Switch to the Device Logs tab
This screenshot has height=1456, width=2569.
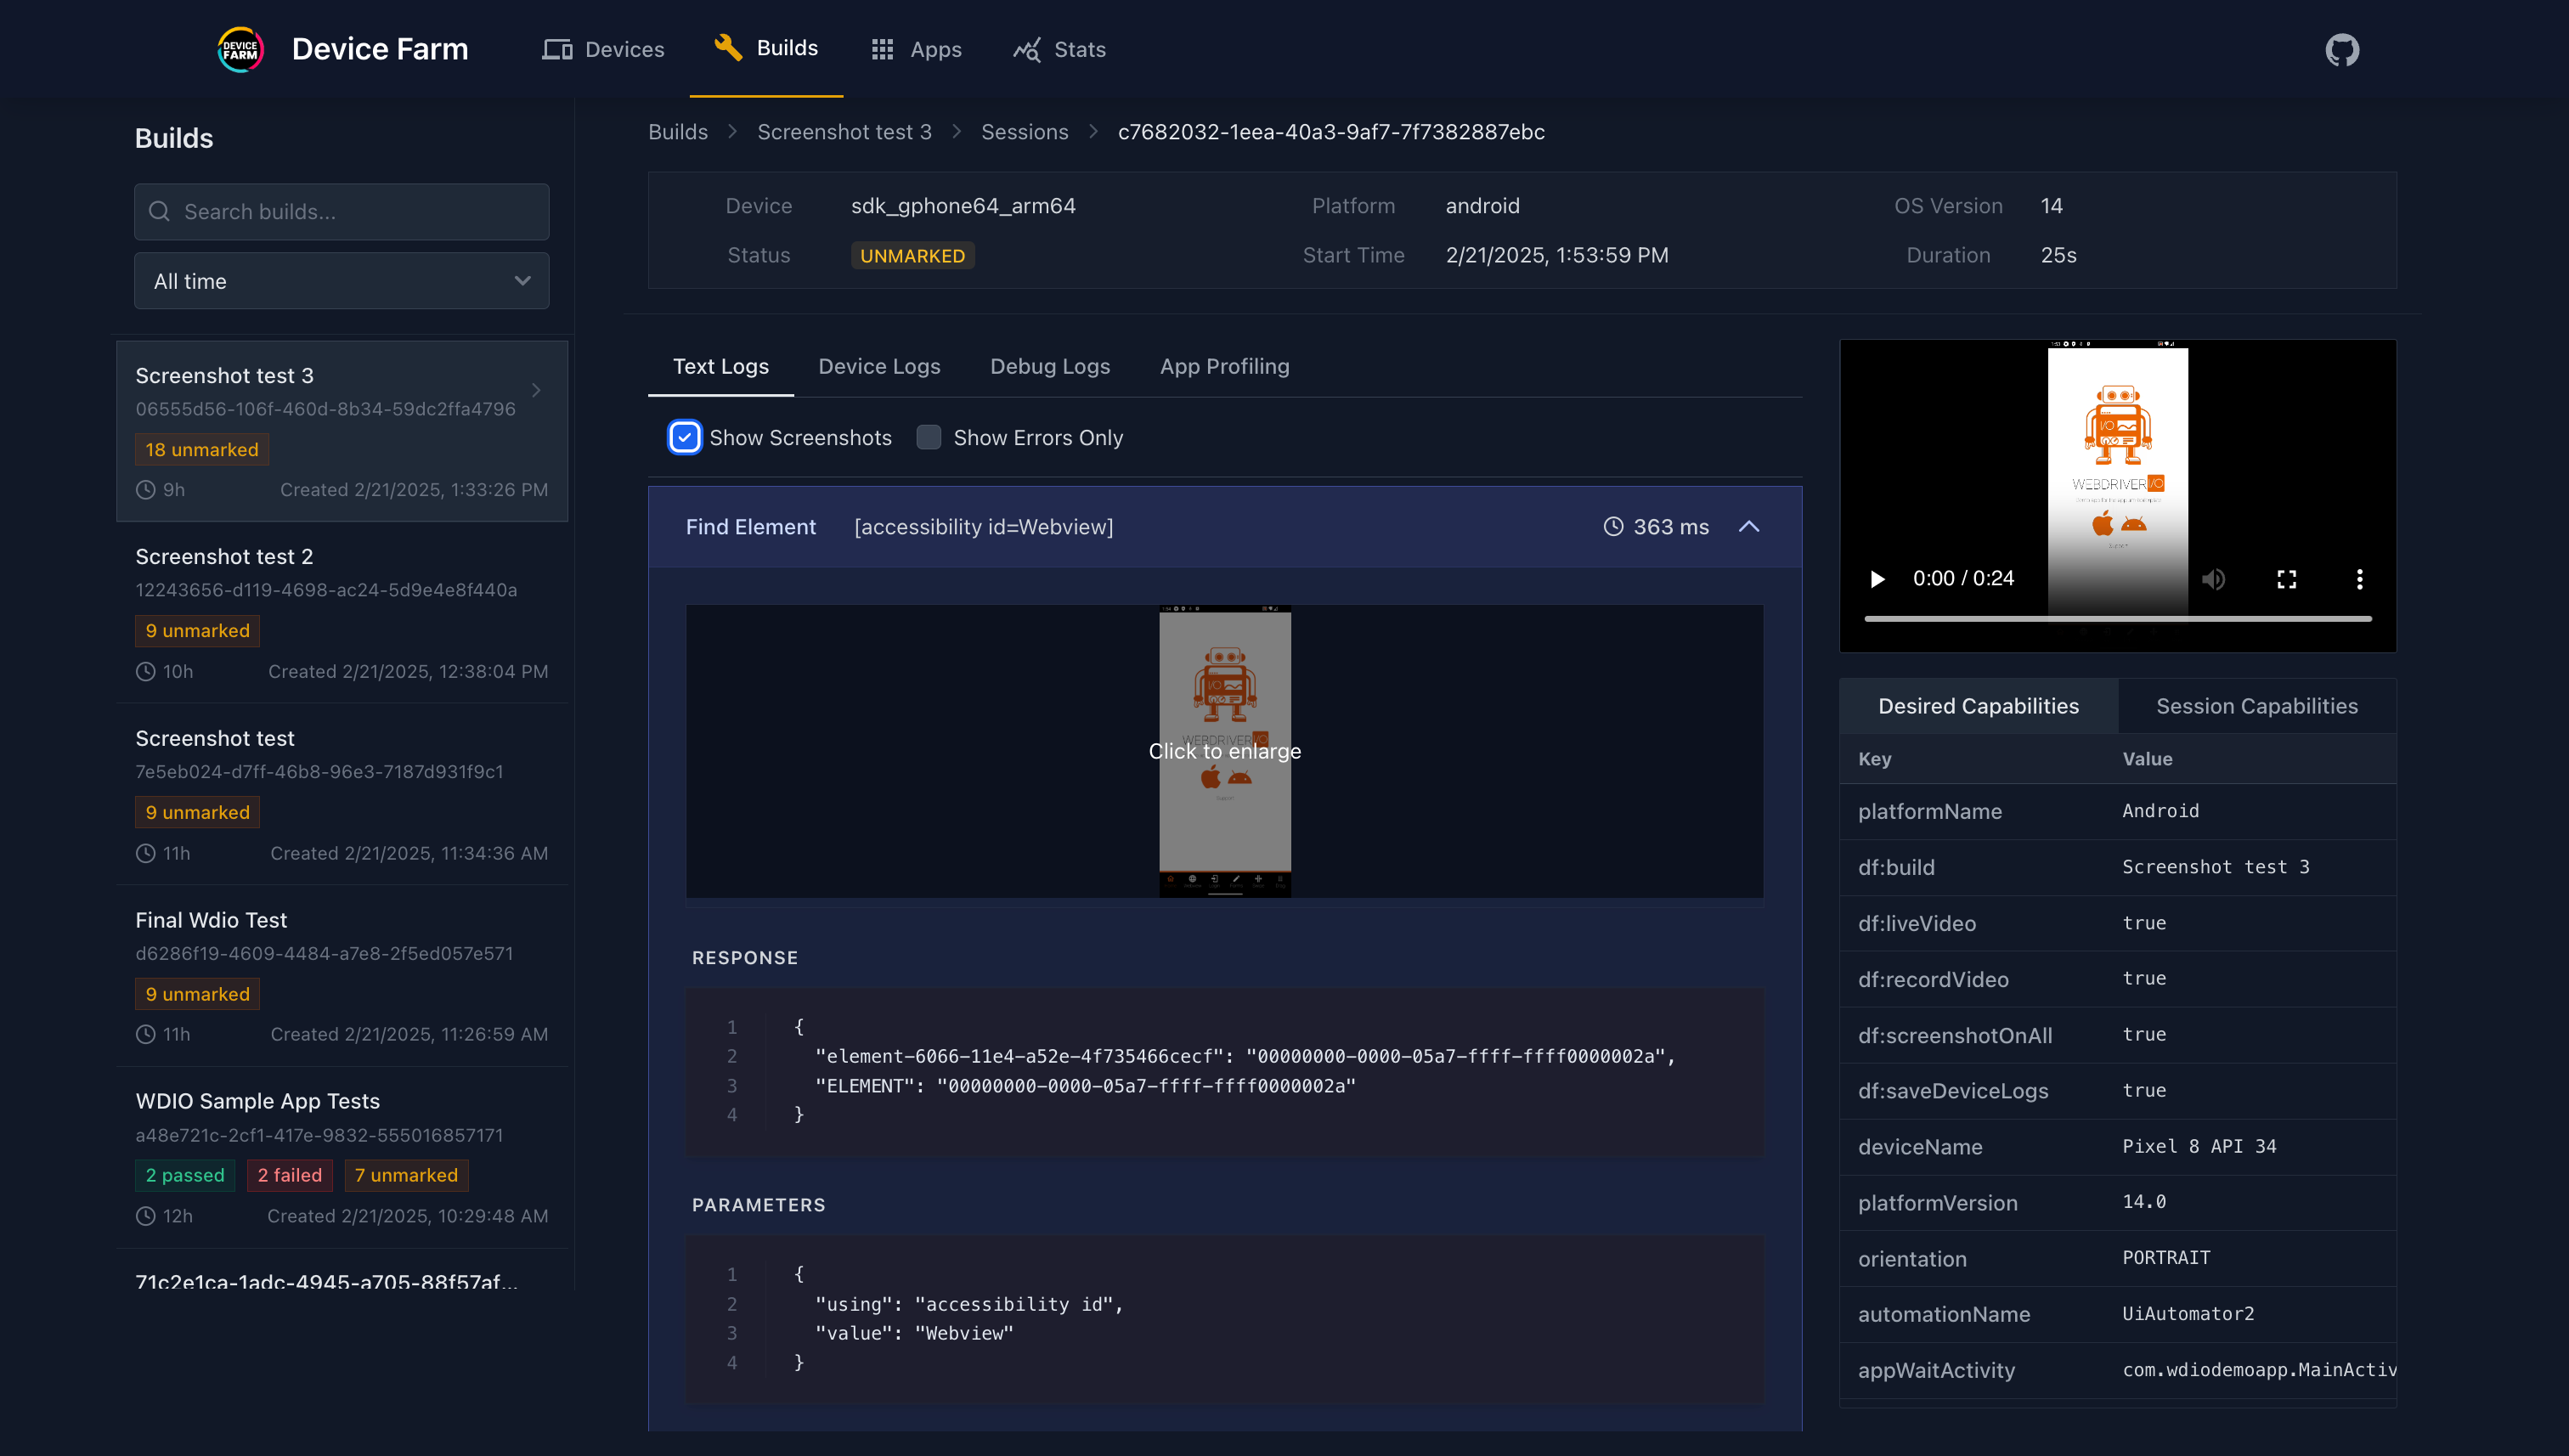click(x=879, y=366)
